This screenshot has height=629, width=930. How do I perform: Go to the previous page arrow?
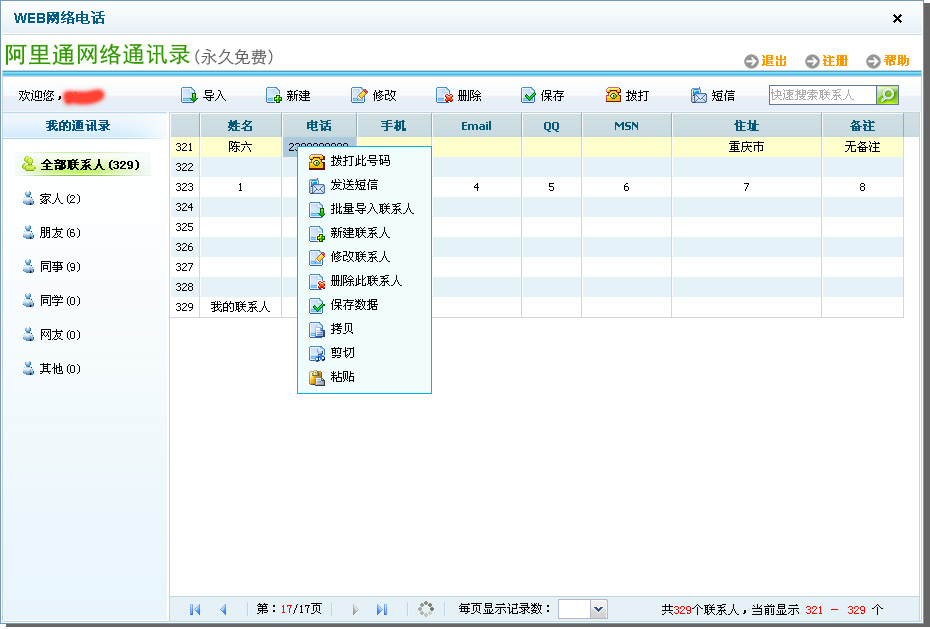[x=223, y=609]
